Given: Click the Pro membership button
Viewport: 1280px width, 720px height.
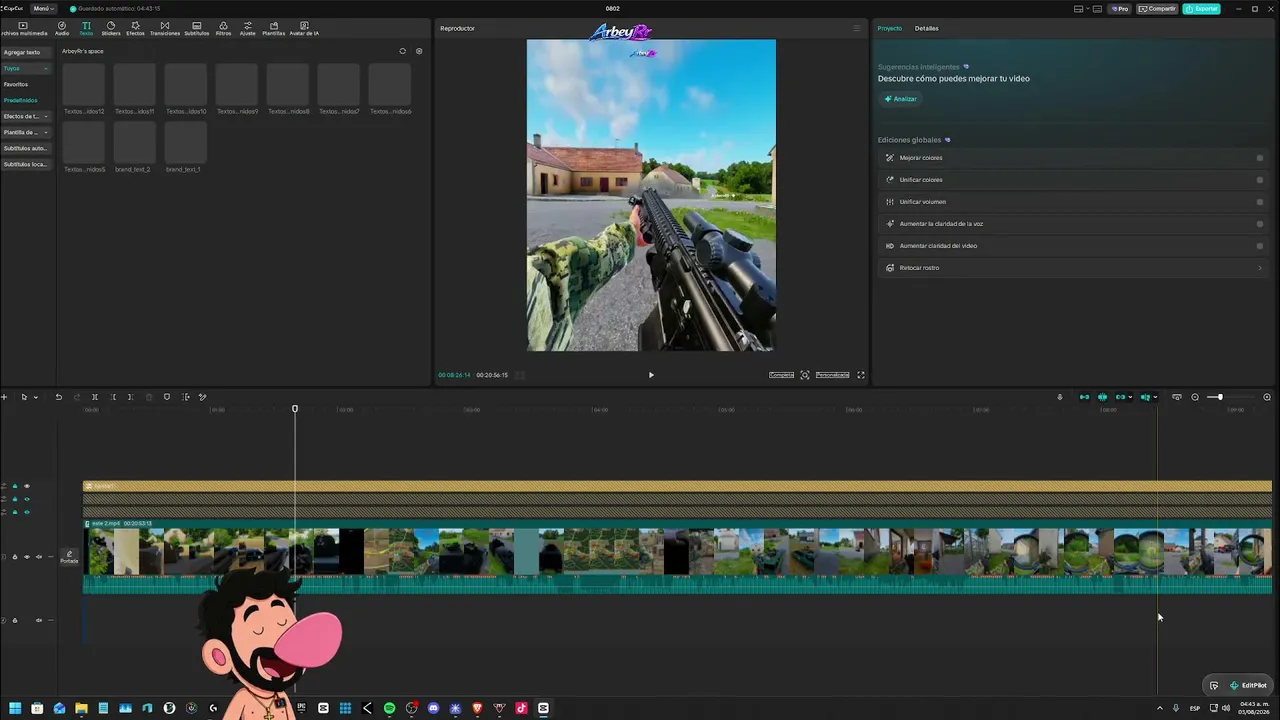Looking at the screenshot, I should point(1120,9).
